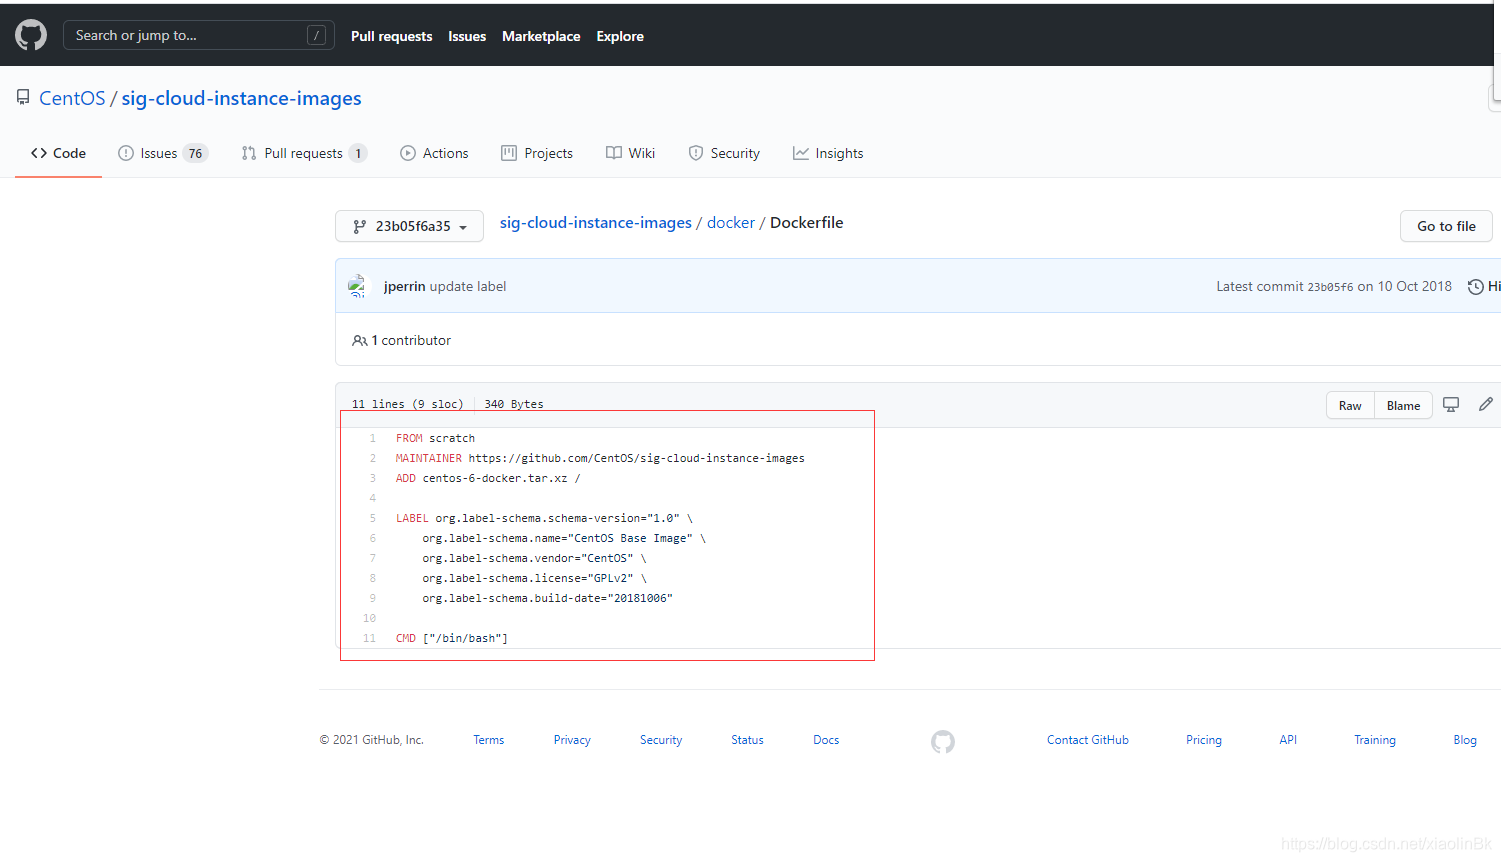Viewport: 1501px width, 862px height.
Task: Expand the 23b05f6a35 branch dropdown
Action: [409, 226]
